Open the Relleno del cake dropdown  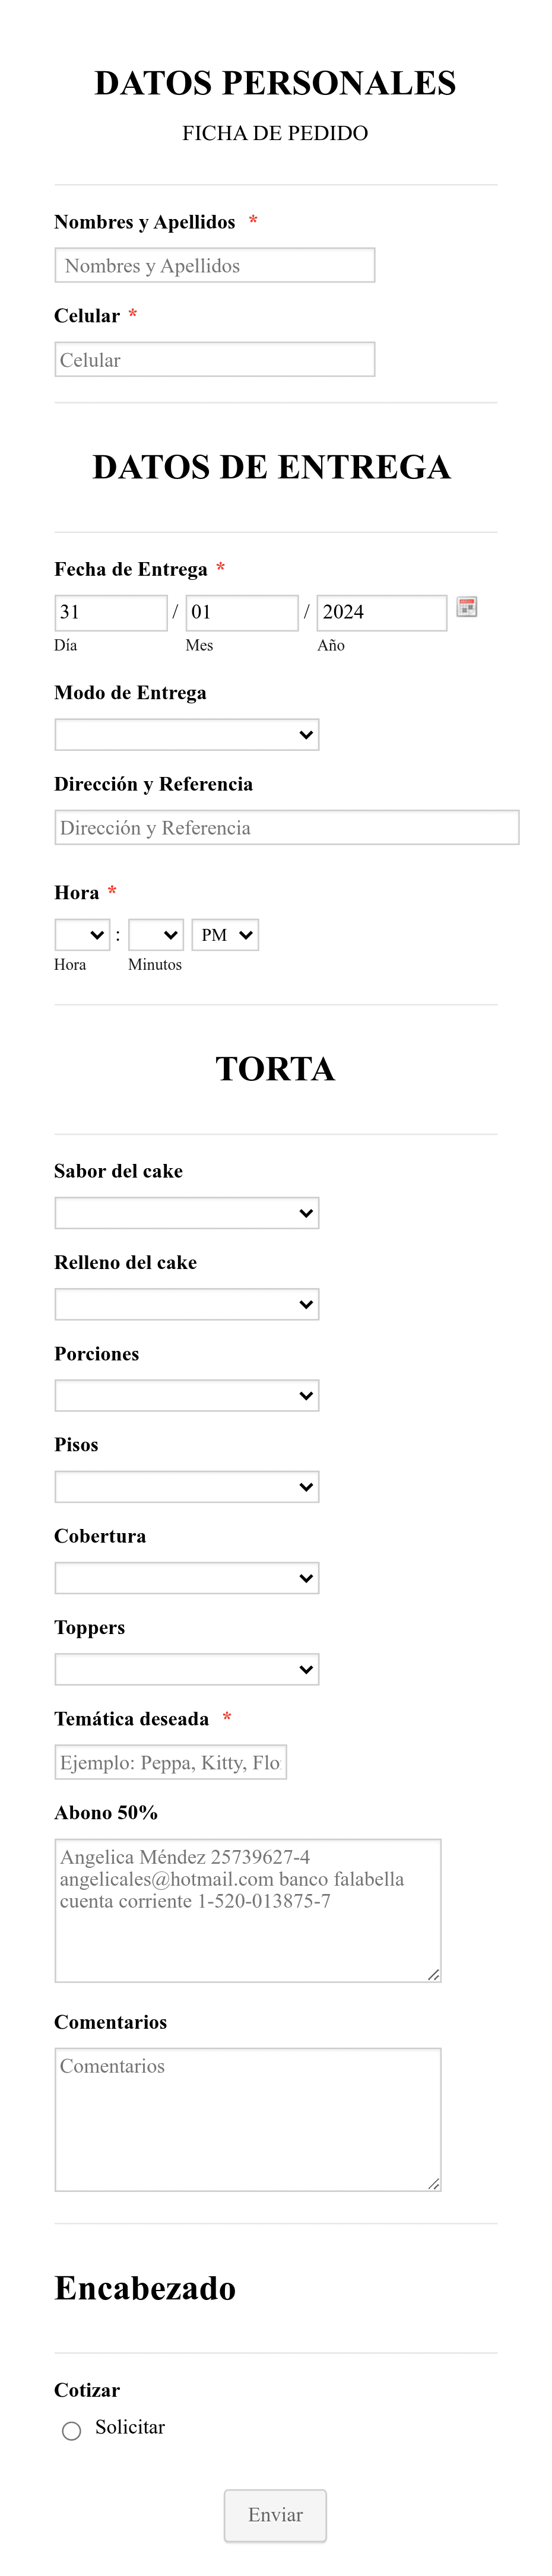(187, 1303)
